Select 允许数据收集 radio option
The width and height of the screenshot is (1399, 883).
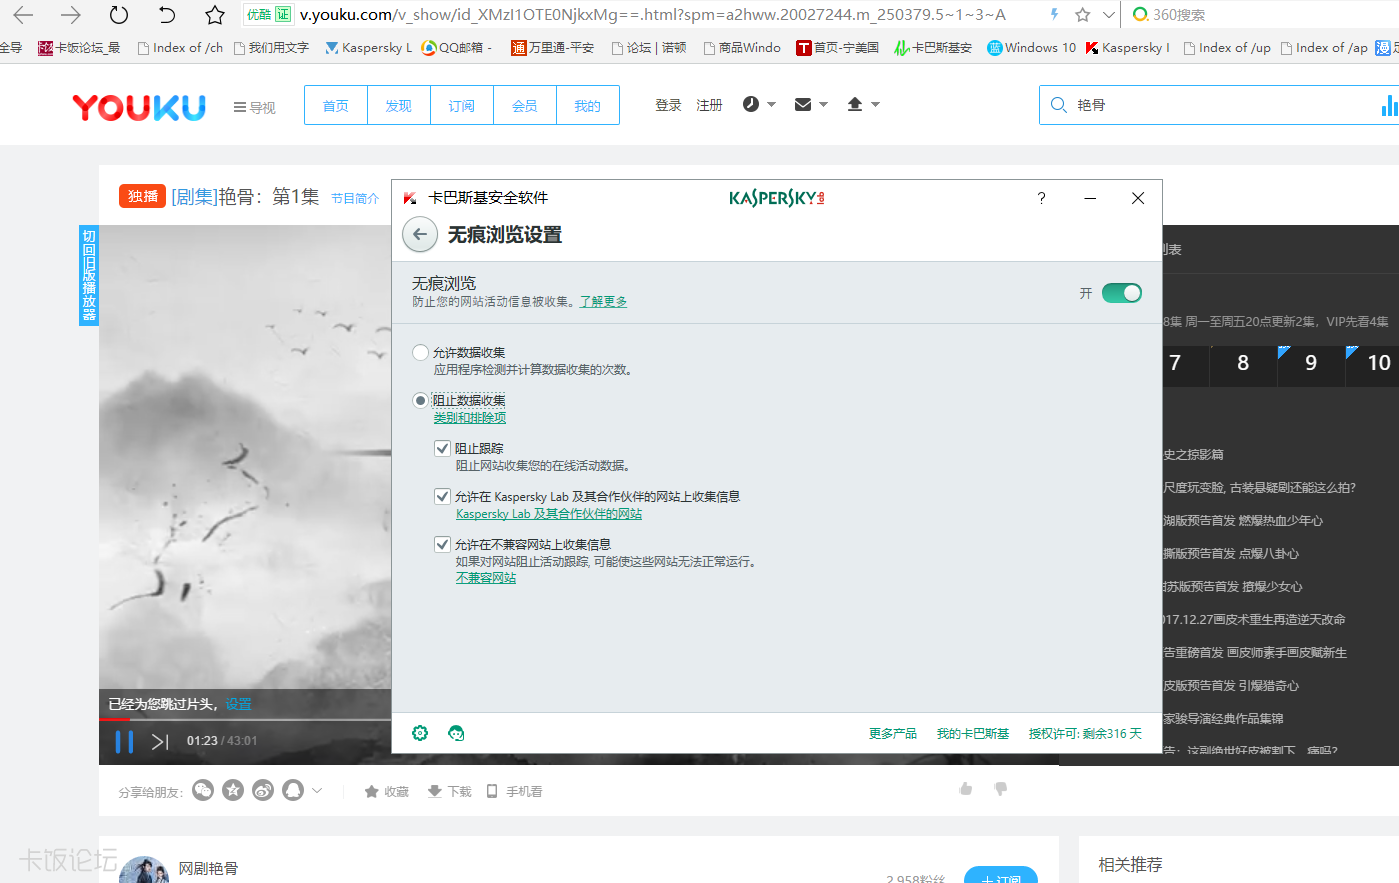click(420, 352)
